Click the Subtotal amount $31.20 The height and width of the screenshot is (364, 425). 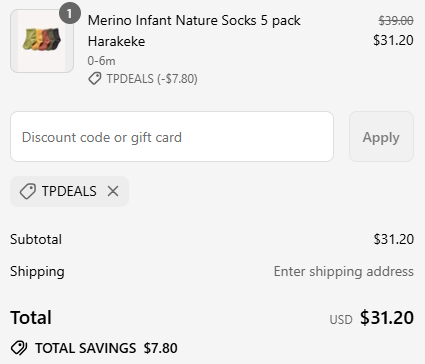tap(394, 239)
